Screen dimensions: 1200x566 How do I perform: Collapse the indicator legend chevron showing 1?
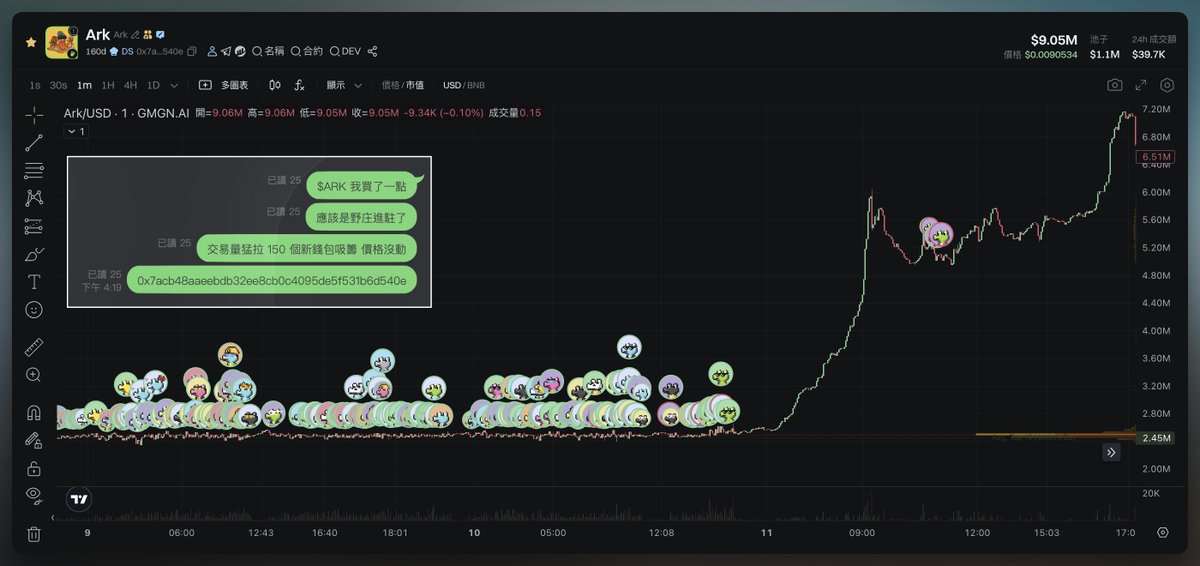coord(75,132)
